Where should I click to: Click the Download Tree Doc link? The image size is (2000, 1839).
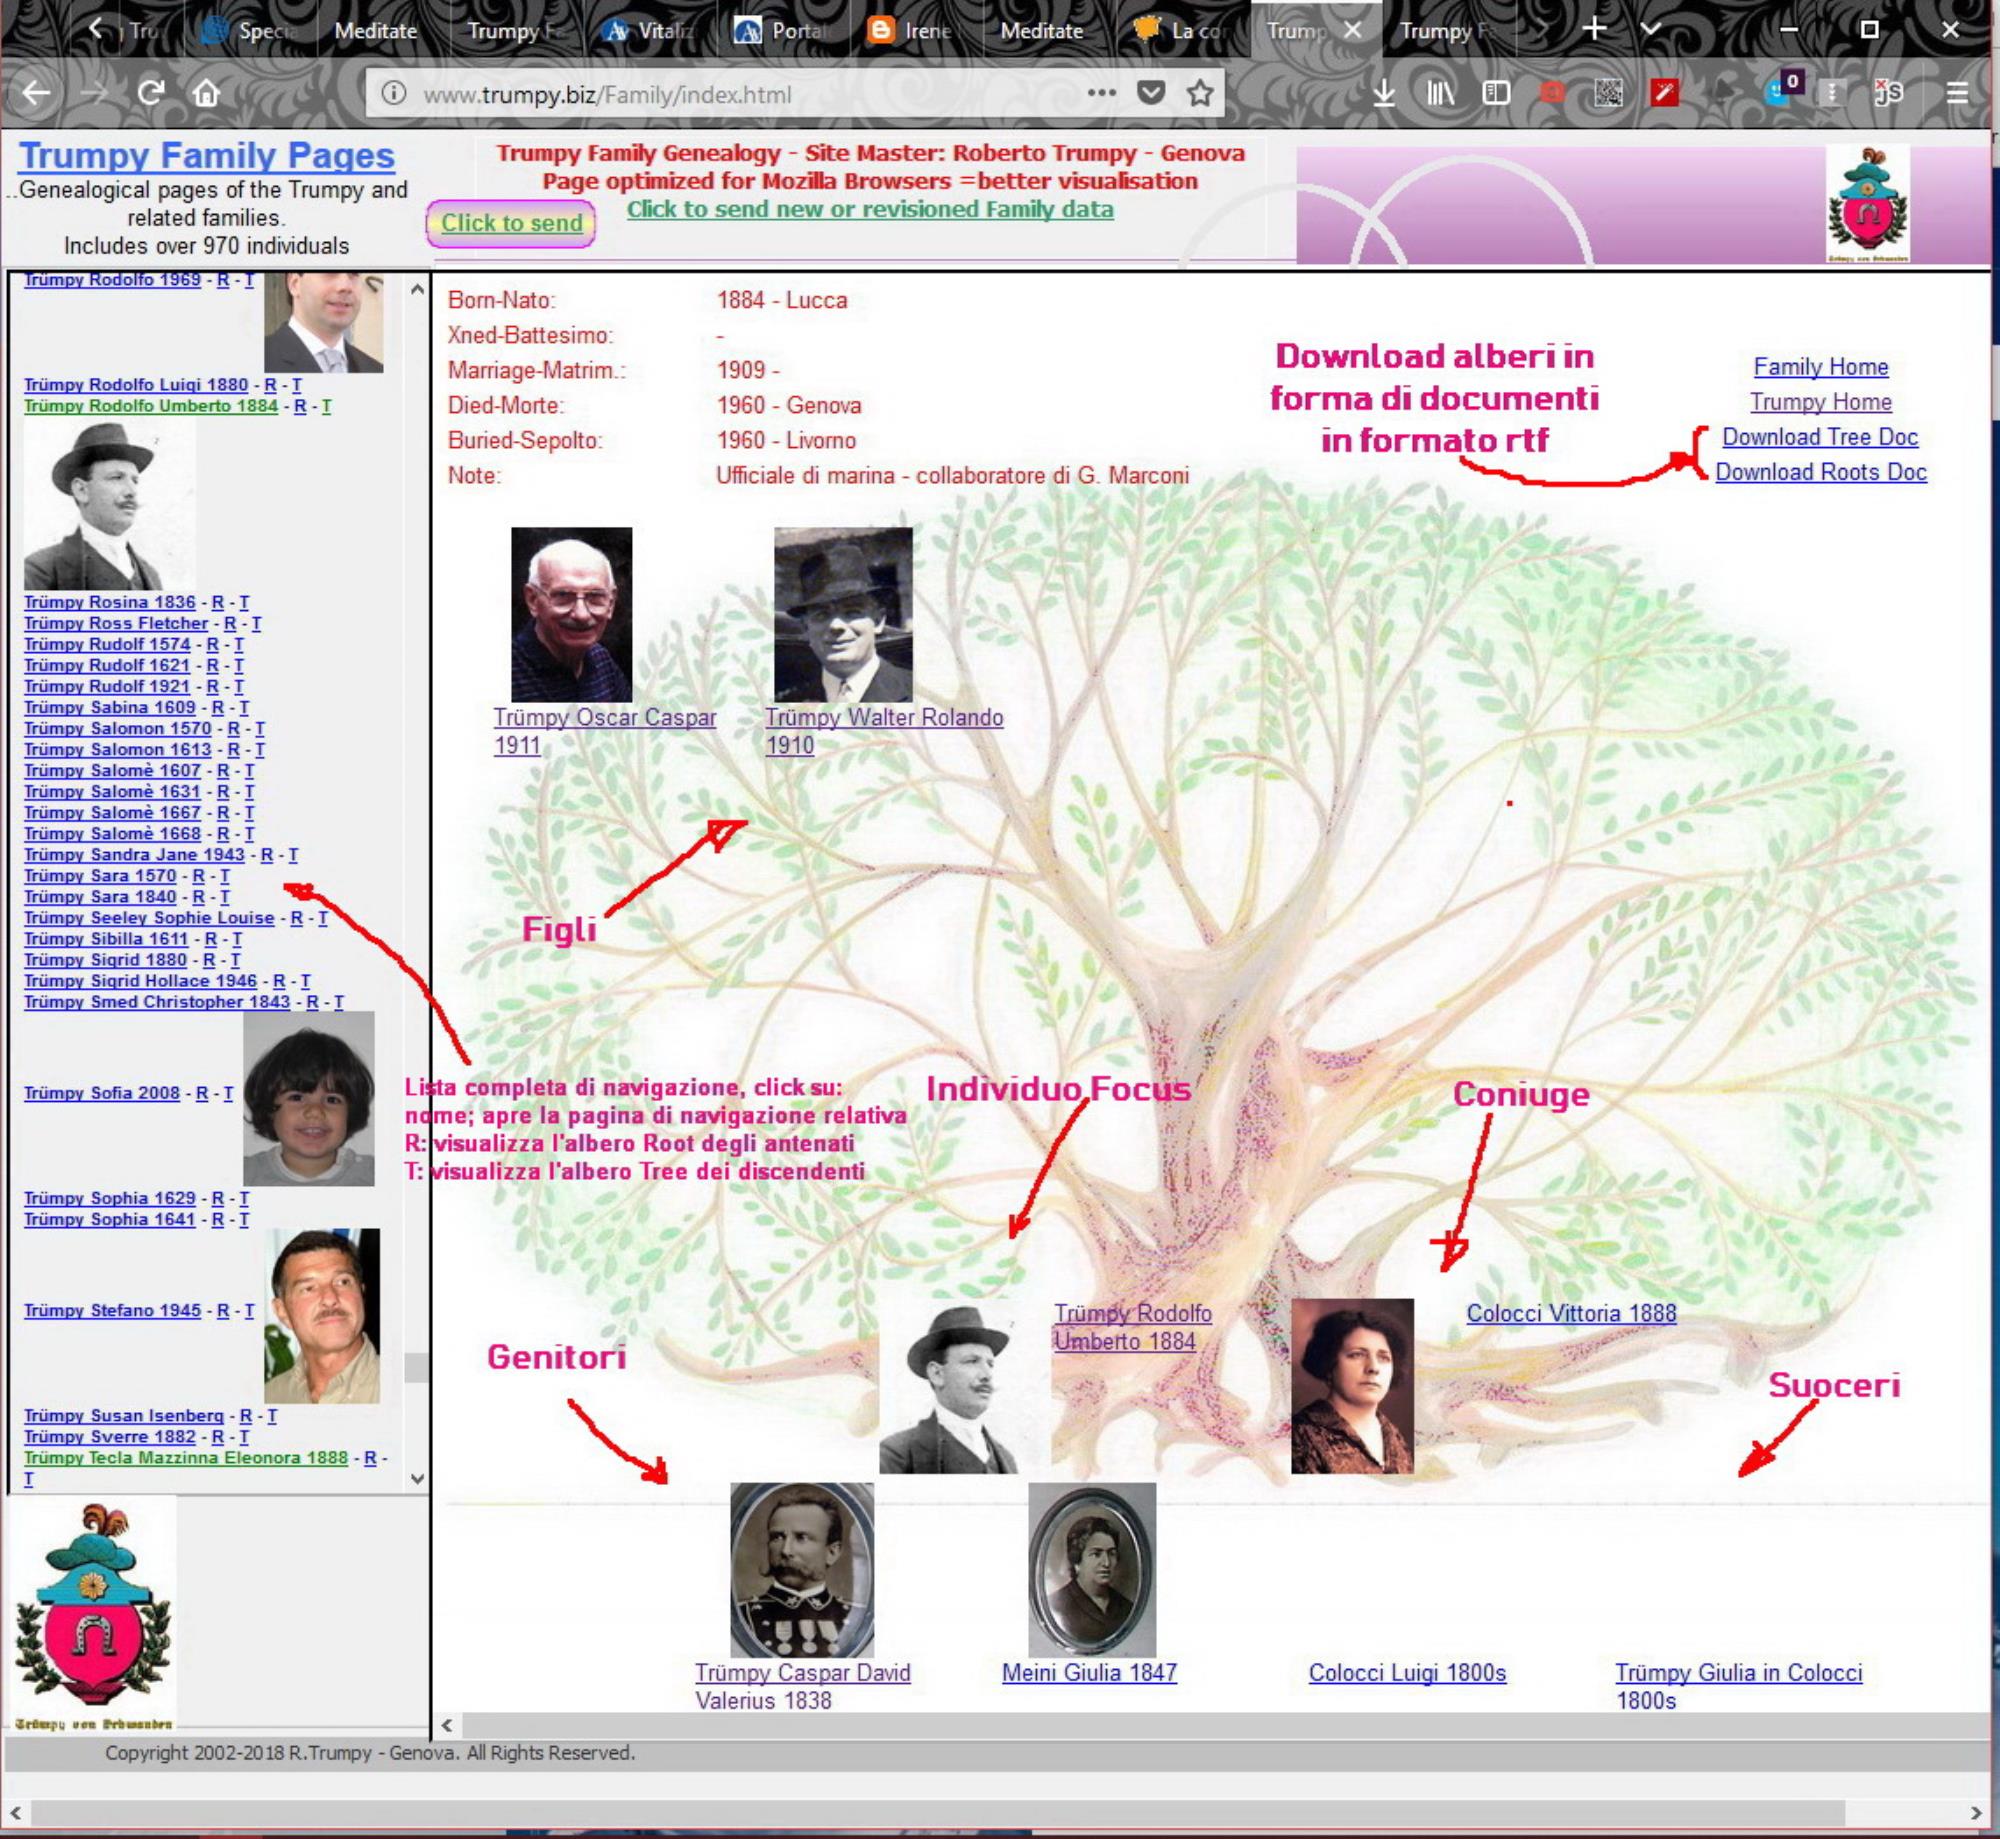click(1820, 436)
